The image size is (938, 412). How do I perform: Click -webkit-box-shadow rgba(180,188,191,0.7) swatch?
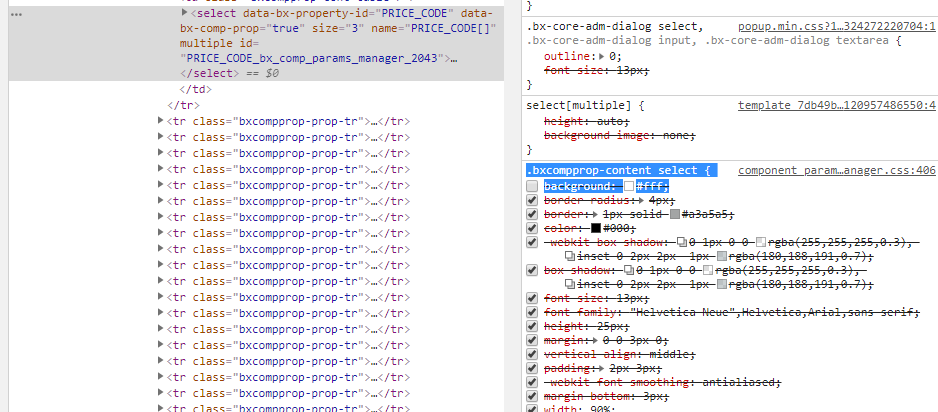721,256
